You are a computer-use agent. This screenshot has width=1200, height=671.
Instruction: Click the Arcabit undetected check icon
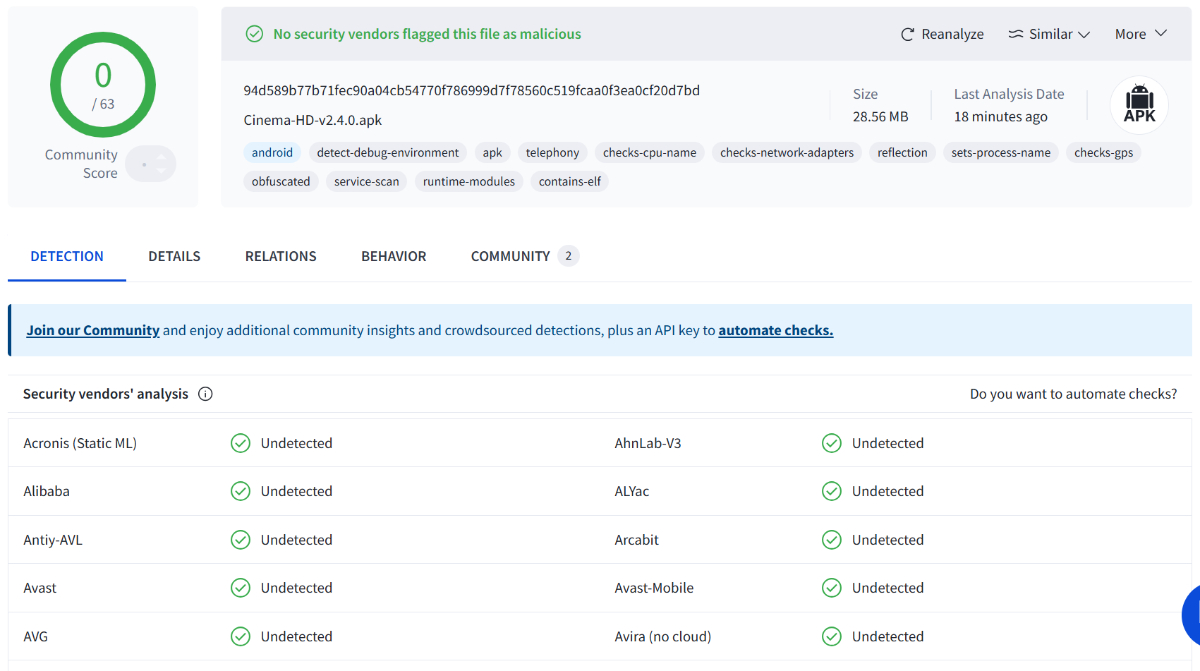coord(831,540)
